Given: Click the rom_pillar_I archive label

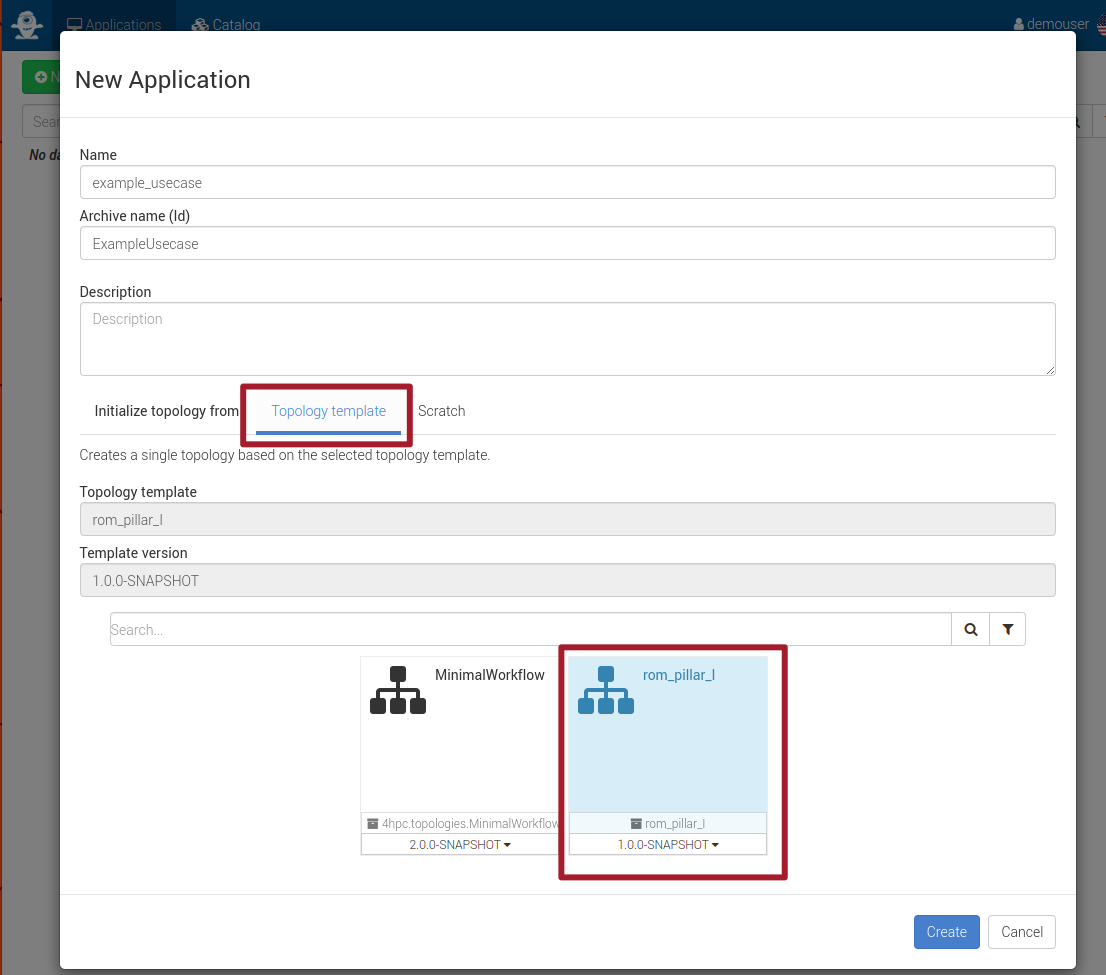Looking at the screenshot, I should [x=667, y=823].
